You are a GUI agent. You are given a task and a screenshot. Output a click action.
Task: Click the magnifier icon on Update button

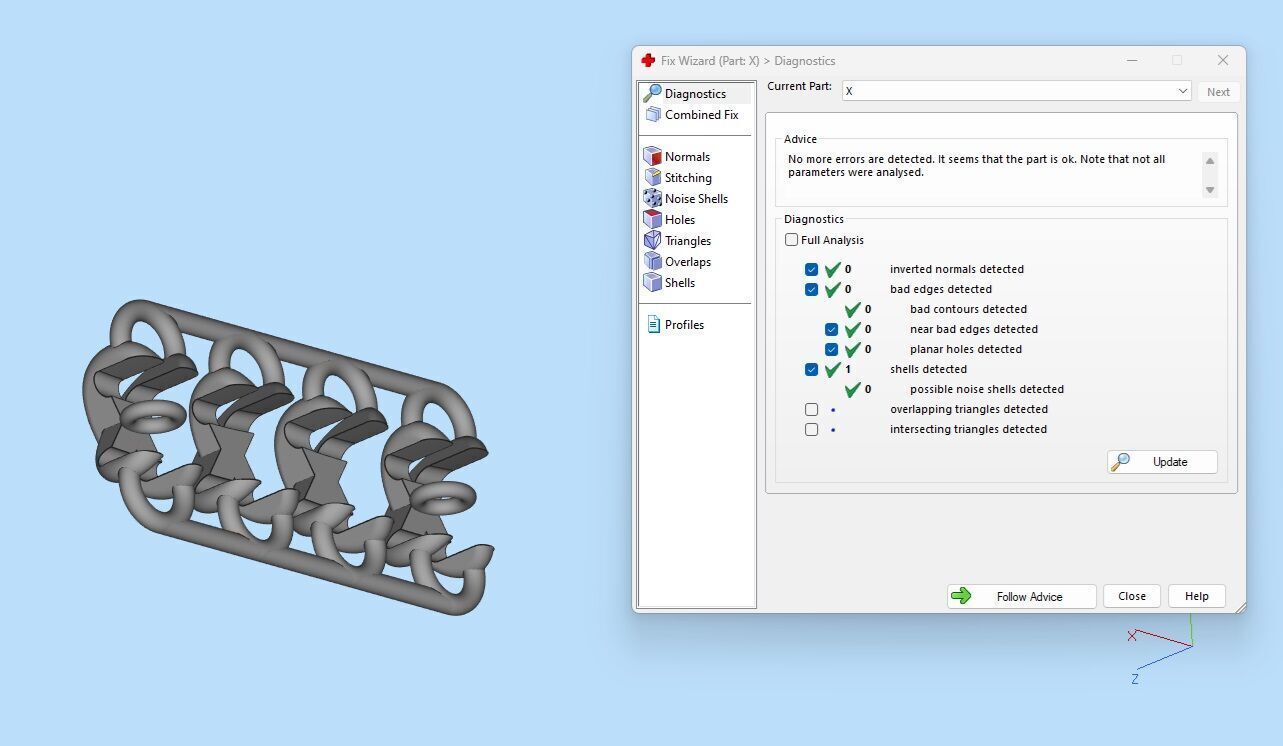click(x=1121, y=461)
